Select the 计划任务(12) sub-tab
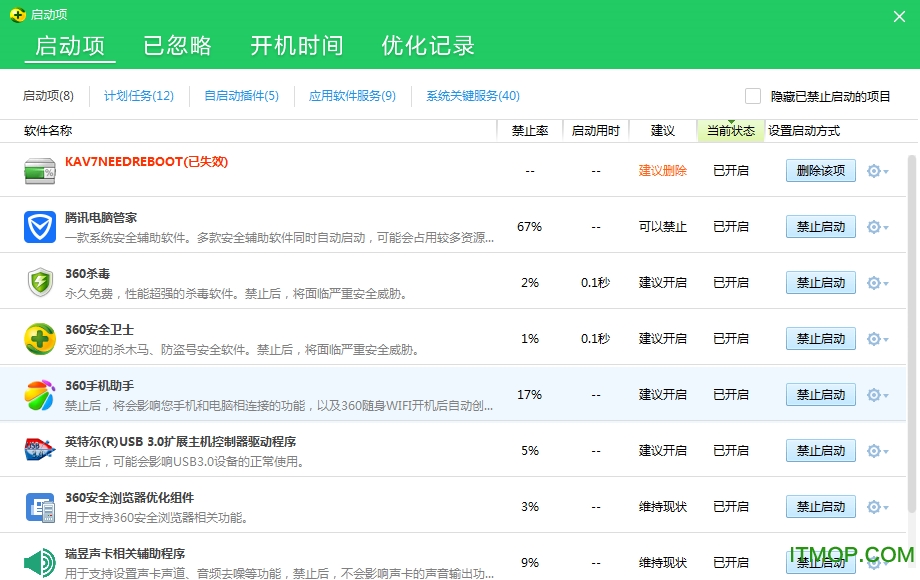This screenshot has height=580, width=920. (139, 96)
